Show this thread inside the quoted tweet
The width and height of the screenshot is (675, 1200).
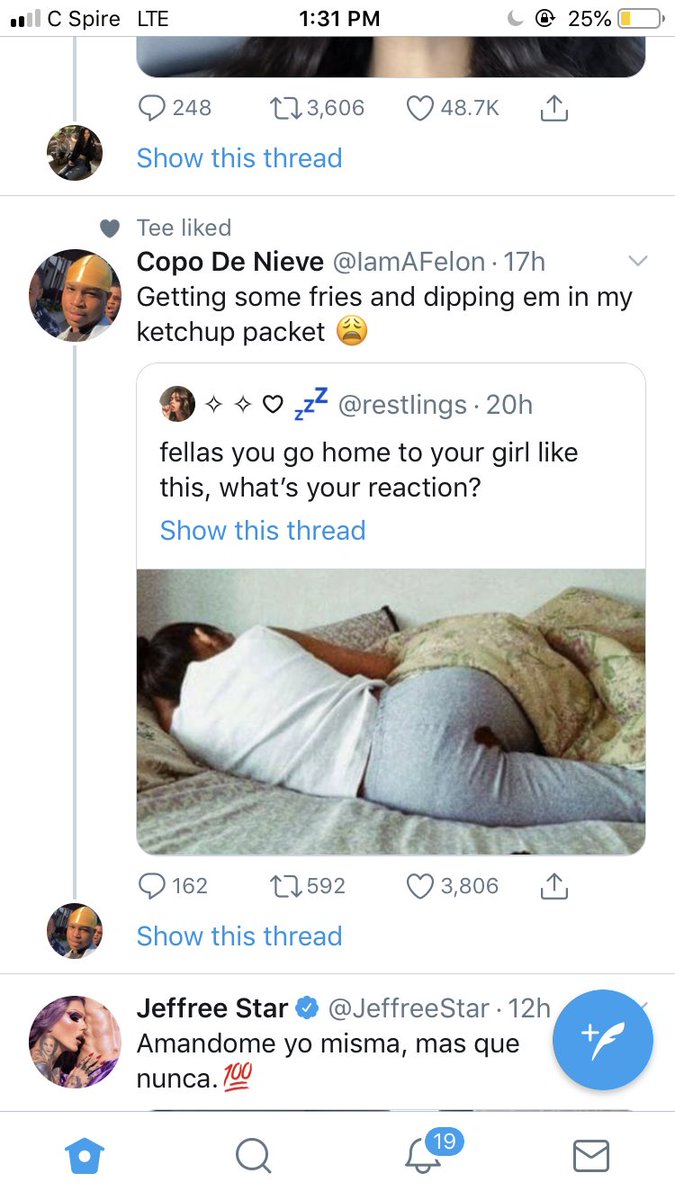click(263, 530)
